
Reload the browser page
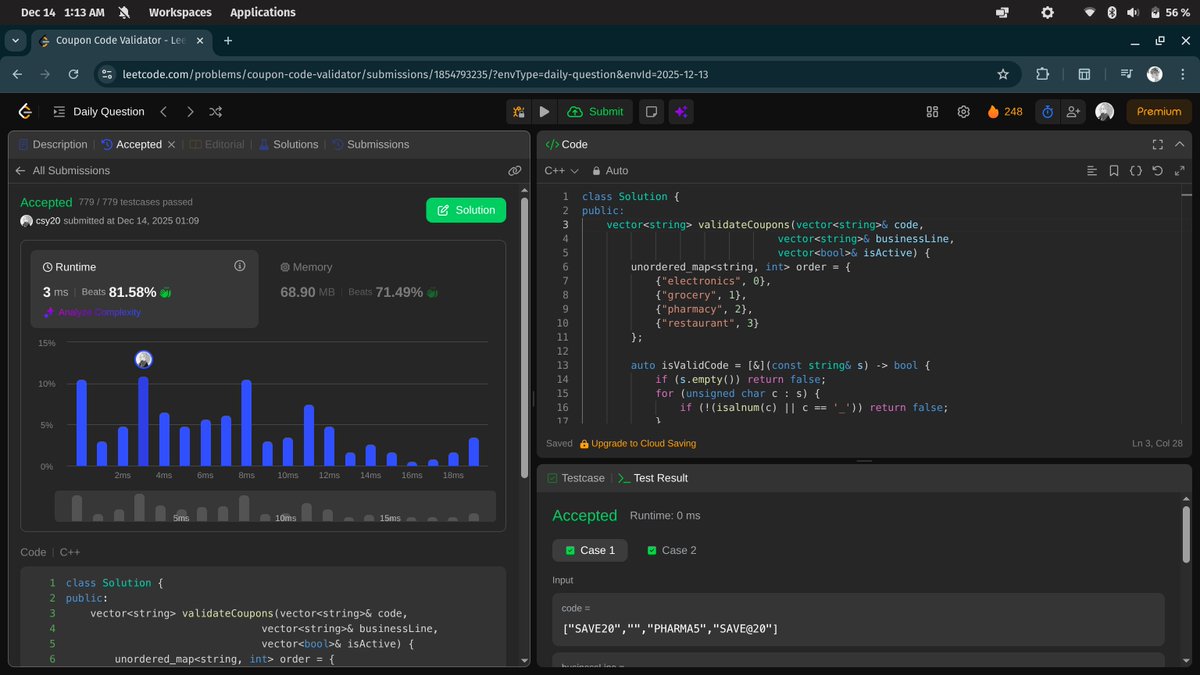coord(73,74)
